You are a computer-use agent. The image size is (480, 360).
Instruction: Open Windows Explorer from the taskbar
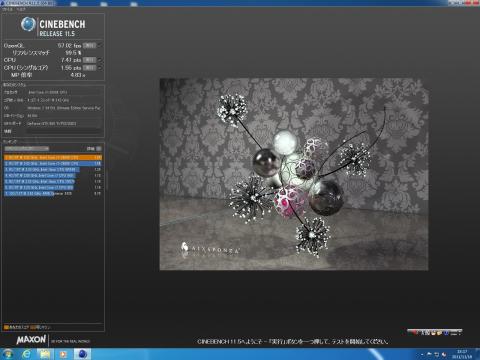[45, 354]
